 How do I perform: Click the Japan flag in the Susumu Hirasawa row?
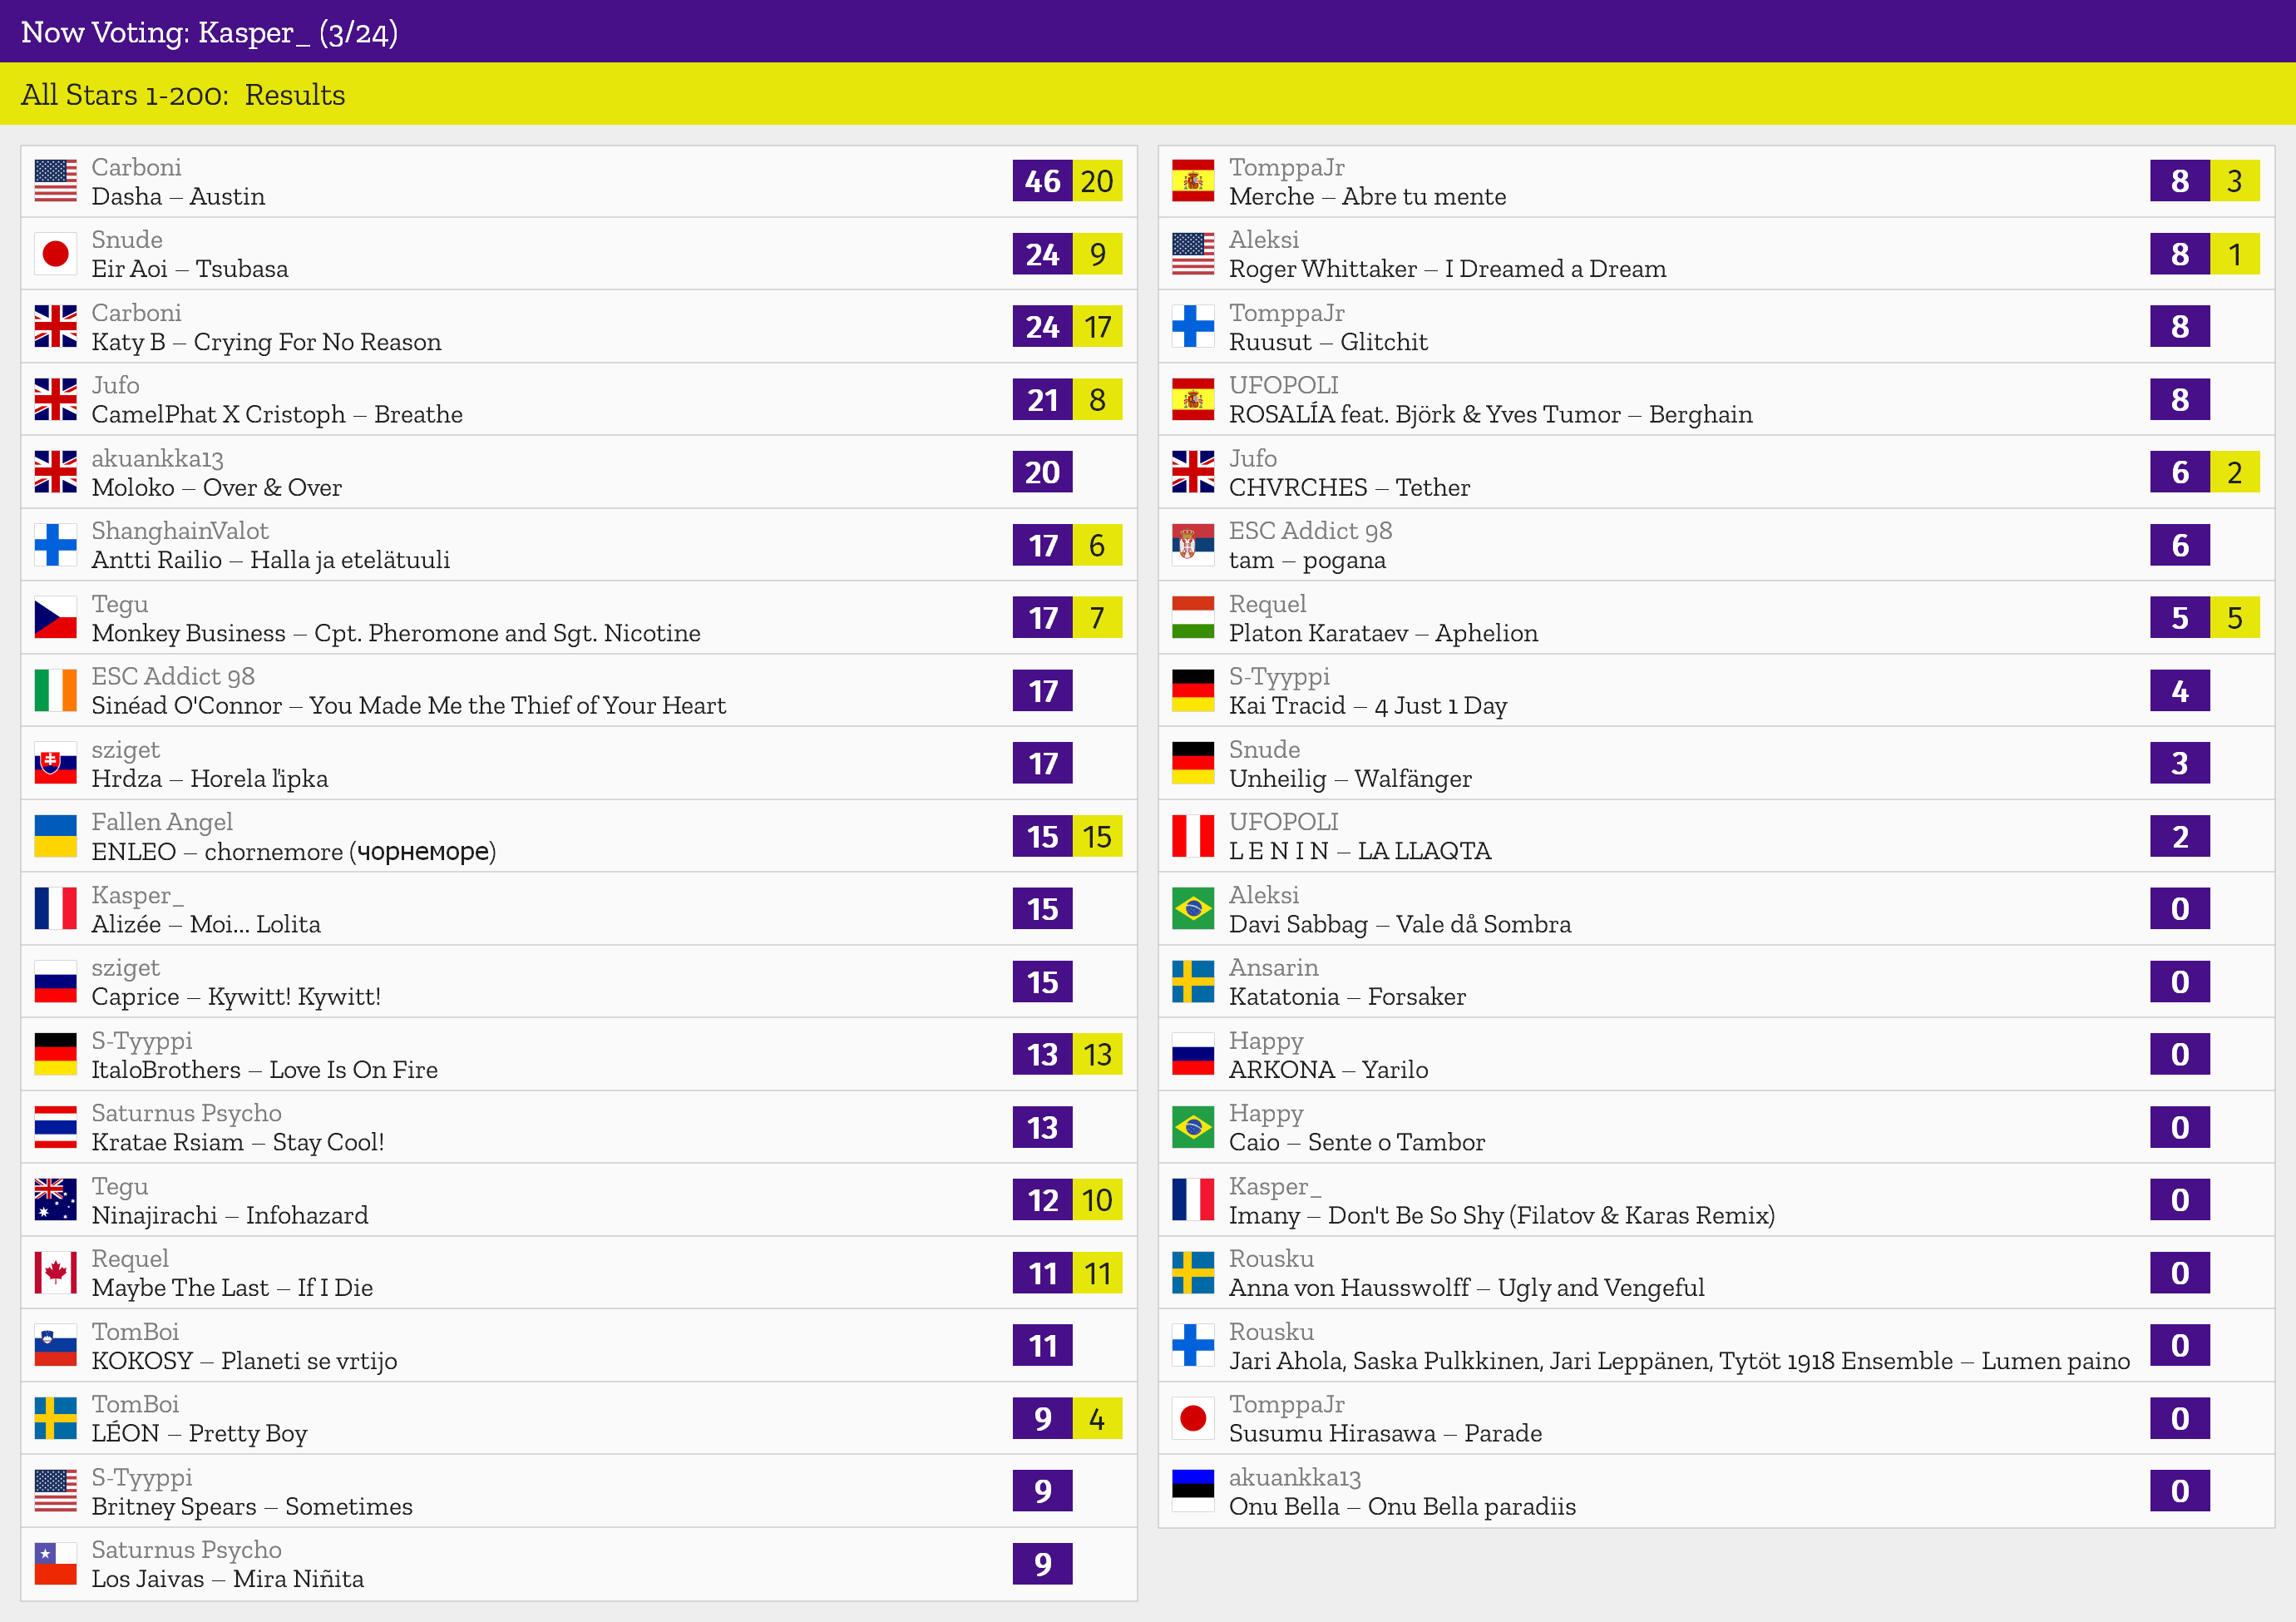click(1193, 1418)
